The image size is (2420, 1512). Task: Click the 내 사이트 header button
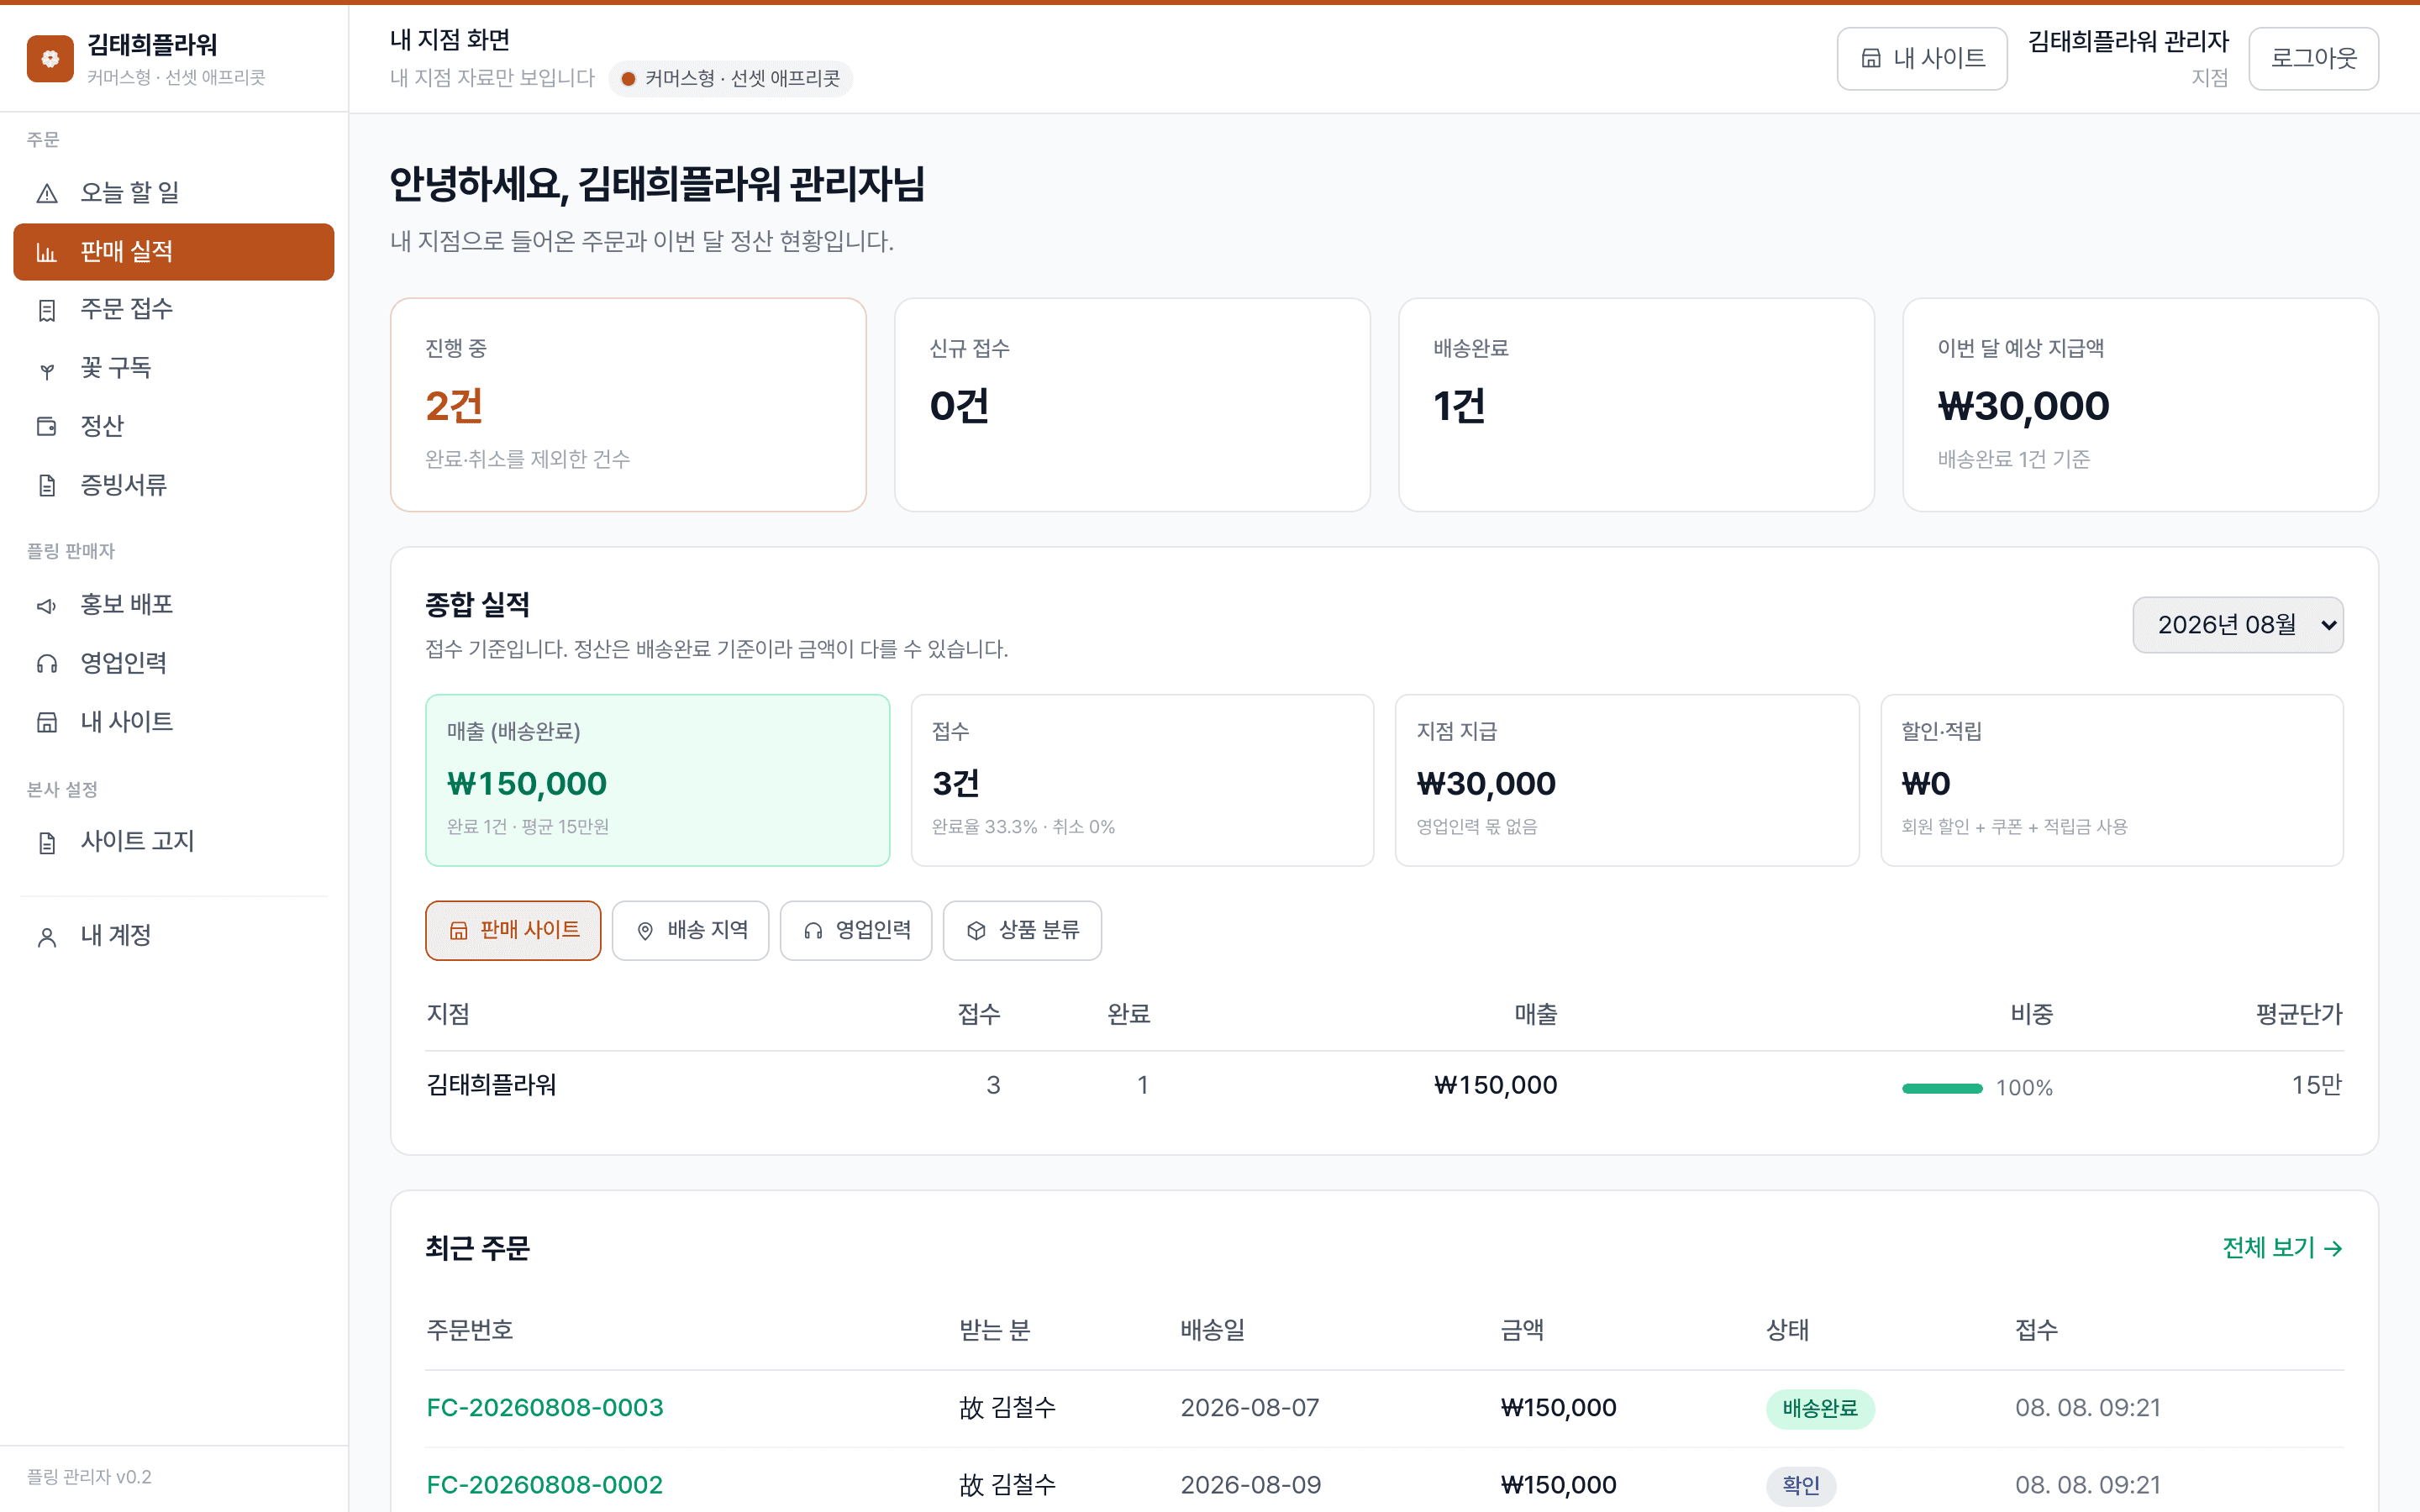1921,59
